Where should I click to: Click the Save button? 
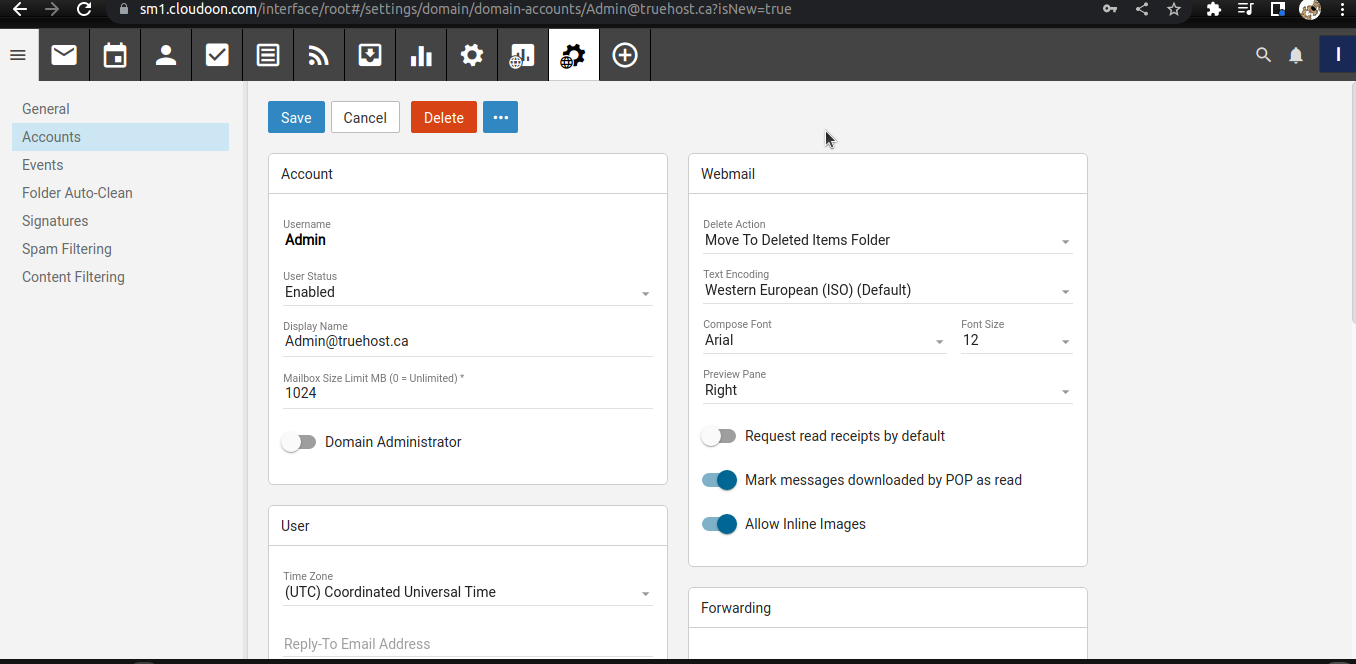point(296,117)
